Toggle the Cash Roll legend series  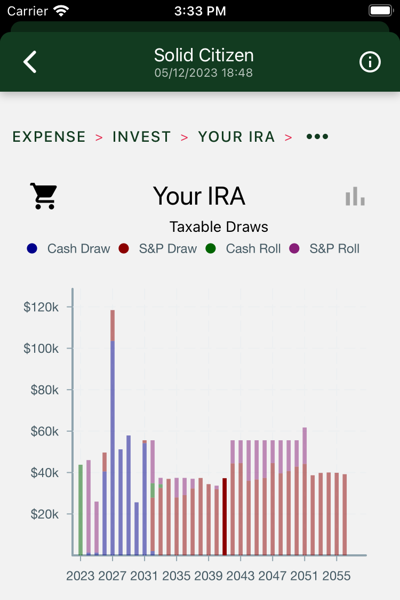[243, 249]
